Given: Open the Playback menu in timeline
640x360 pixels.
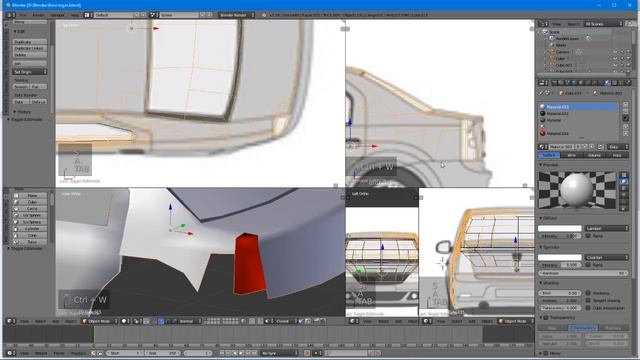Looking at the screenshot, I should (x=78, y=353).
